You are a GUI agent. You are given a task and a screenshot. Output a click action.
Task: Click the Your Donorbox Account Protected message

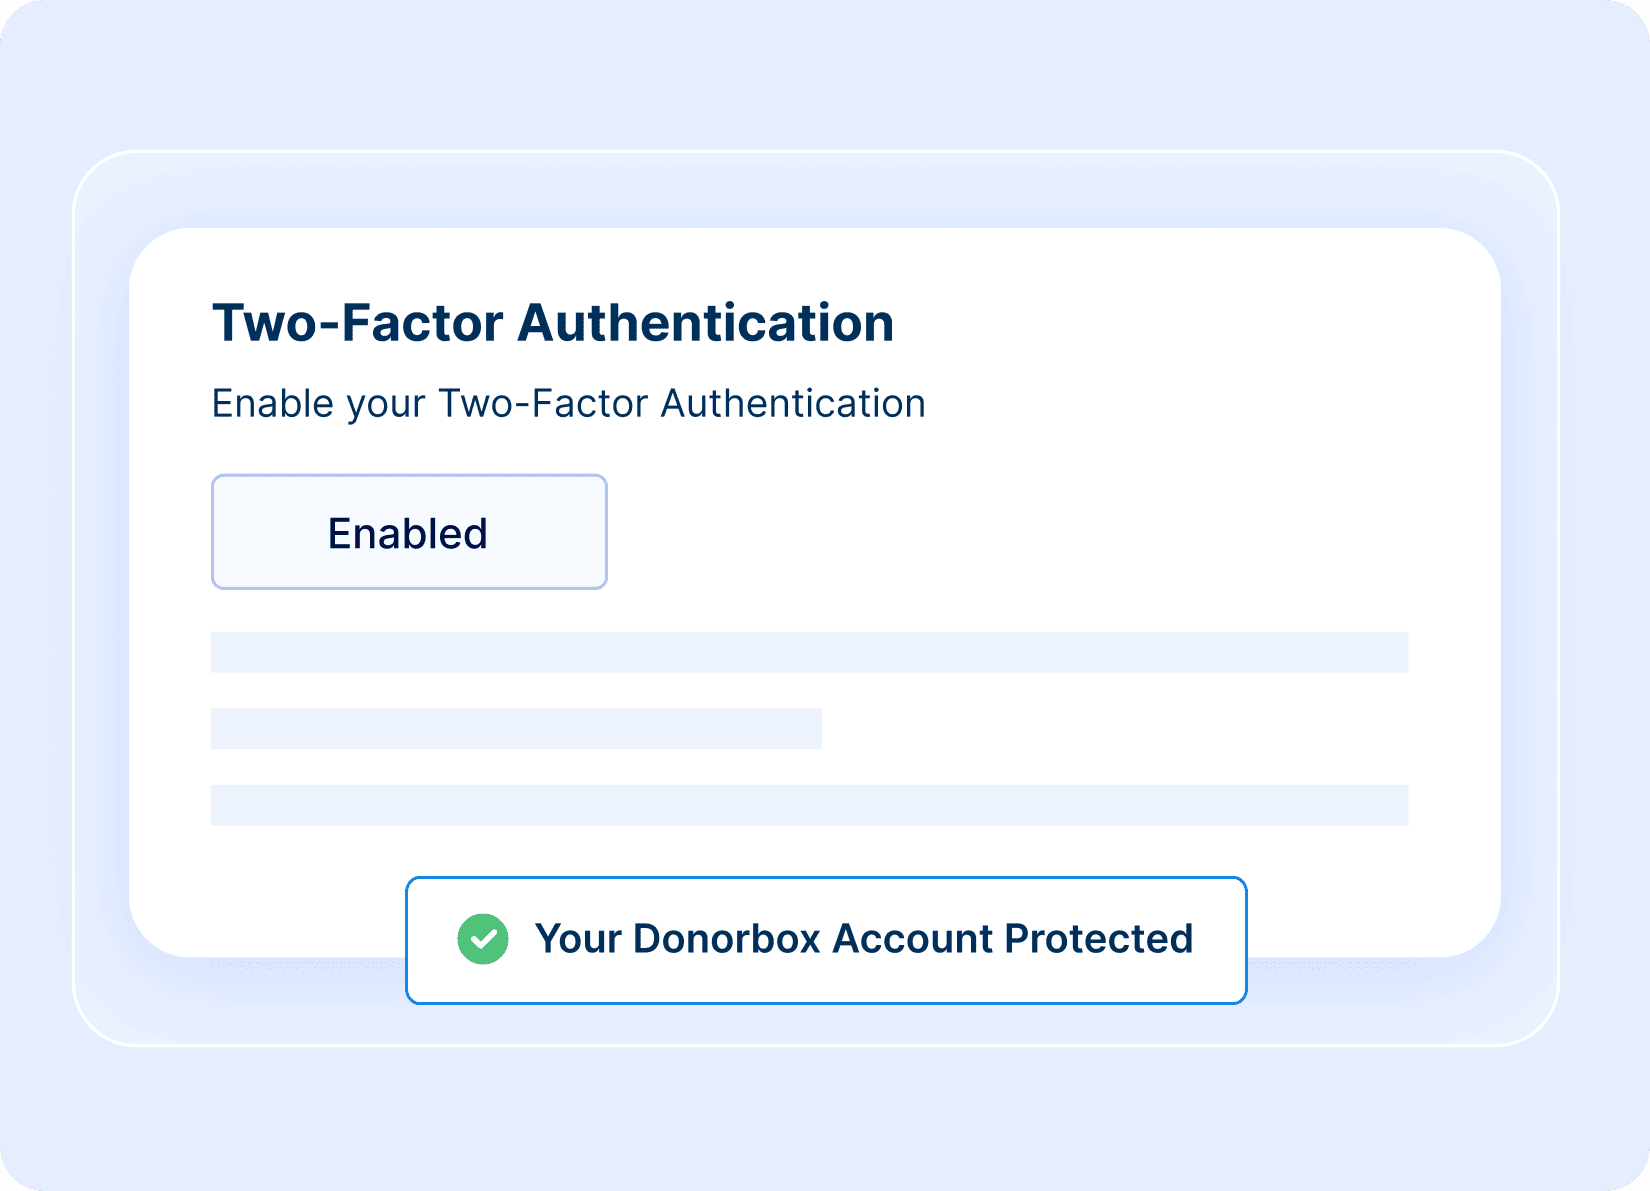(x=864, y=939)
